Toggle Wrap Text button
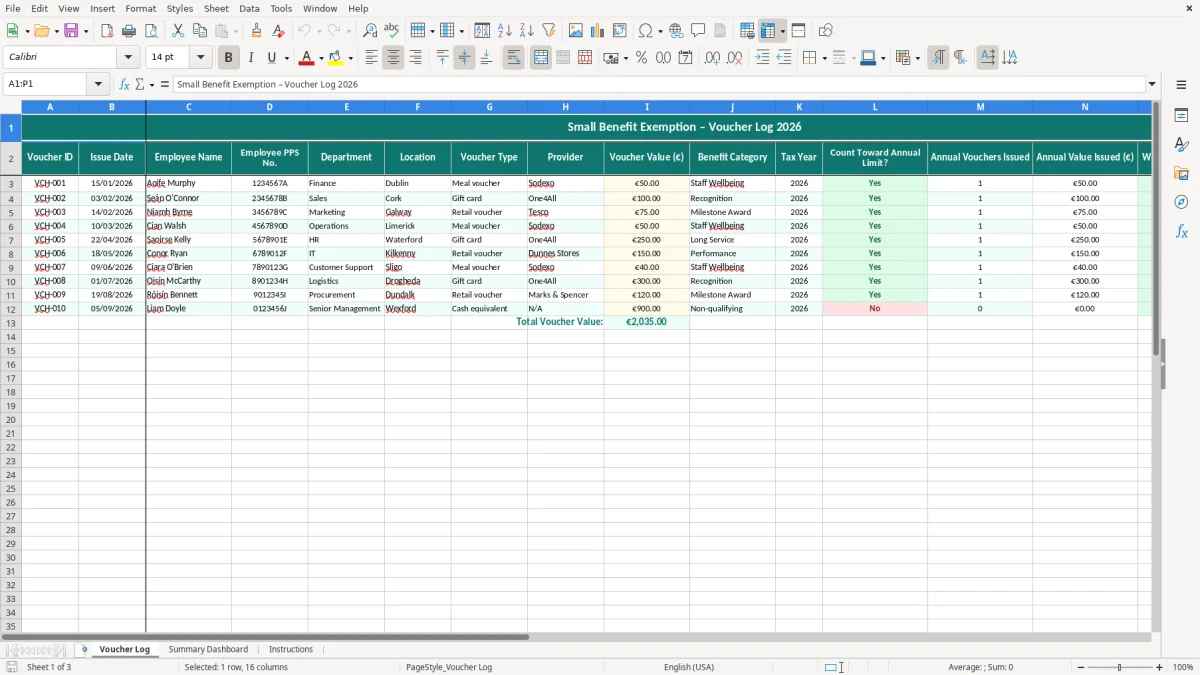 pyautogui.click(x=514, y=58)
